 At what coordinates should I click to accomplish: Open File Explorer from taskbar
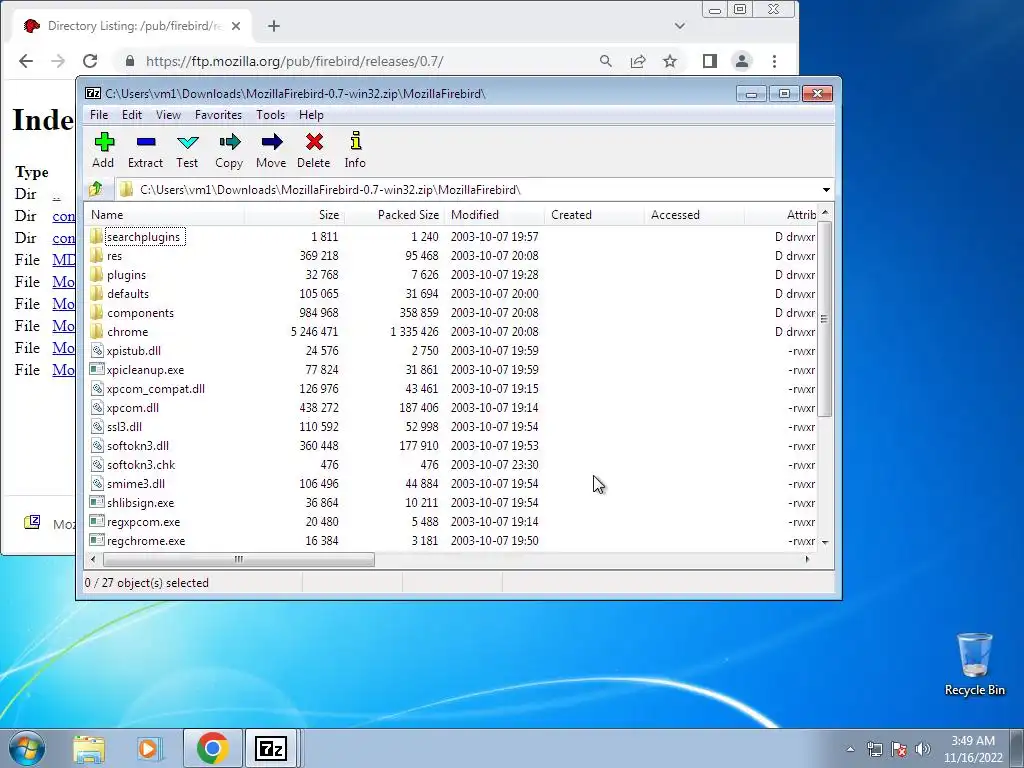click(89, 749)
